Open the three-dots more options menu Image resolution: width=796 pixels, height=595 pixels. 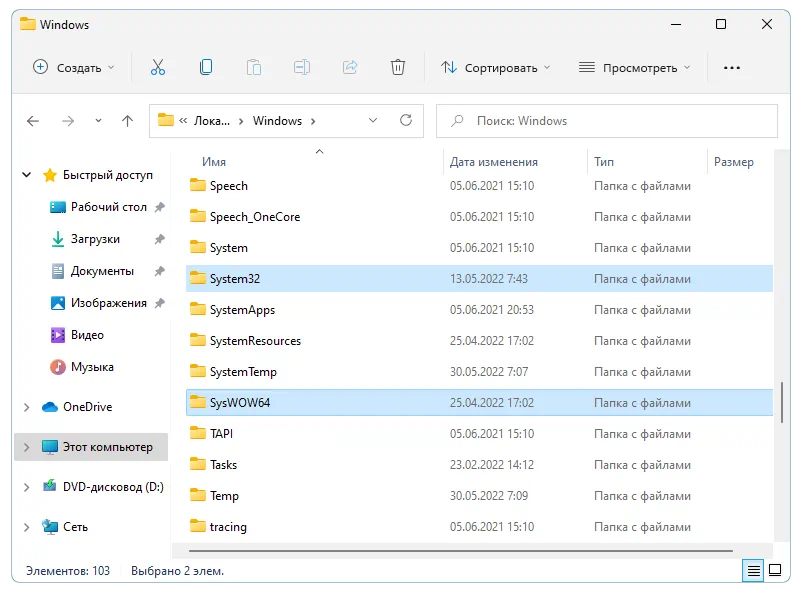(732, 68)
